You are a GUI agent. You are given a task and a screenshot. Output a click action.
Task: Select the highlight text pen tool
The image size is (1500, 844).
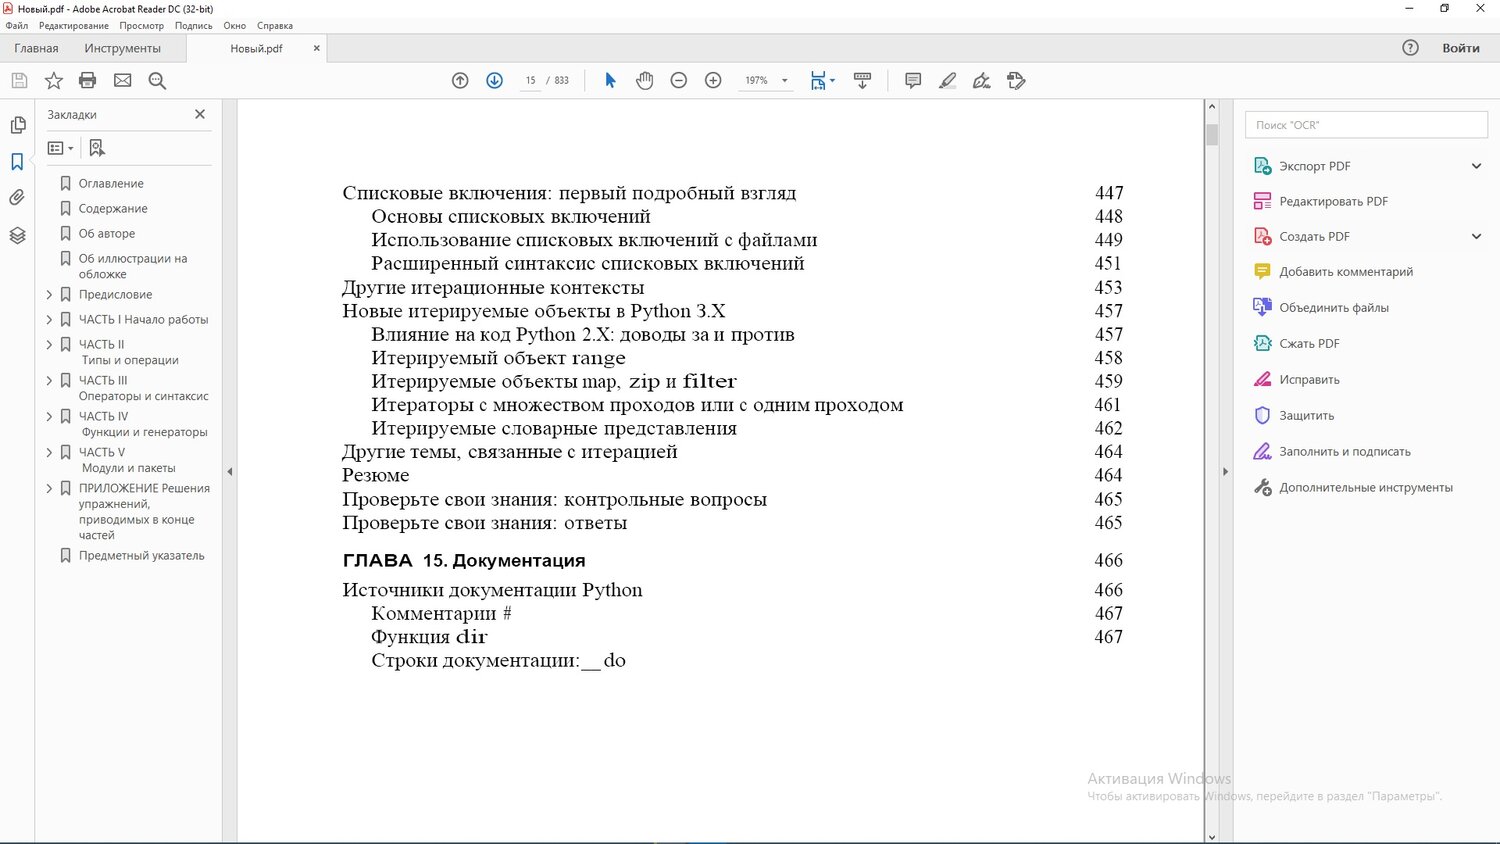click(947, 81)
